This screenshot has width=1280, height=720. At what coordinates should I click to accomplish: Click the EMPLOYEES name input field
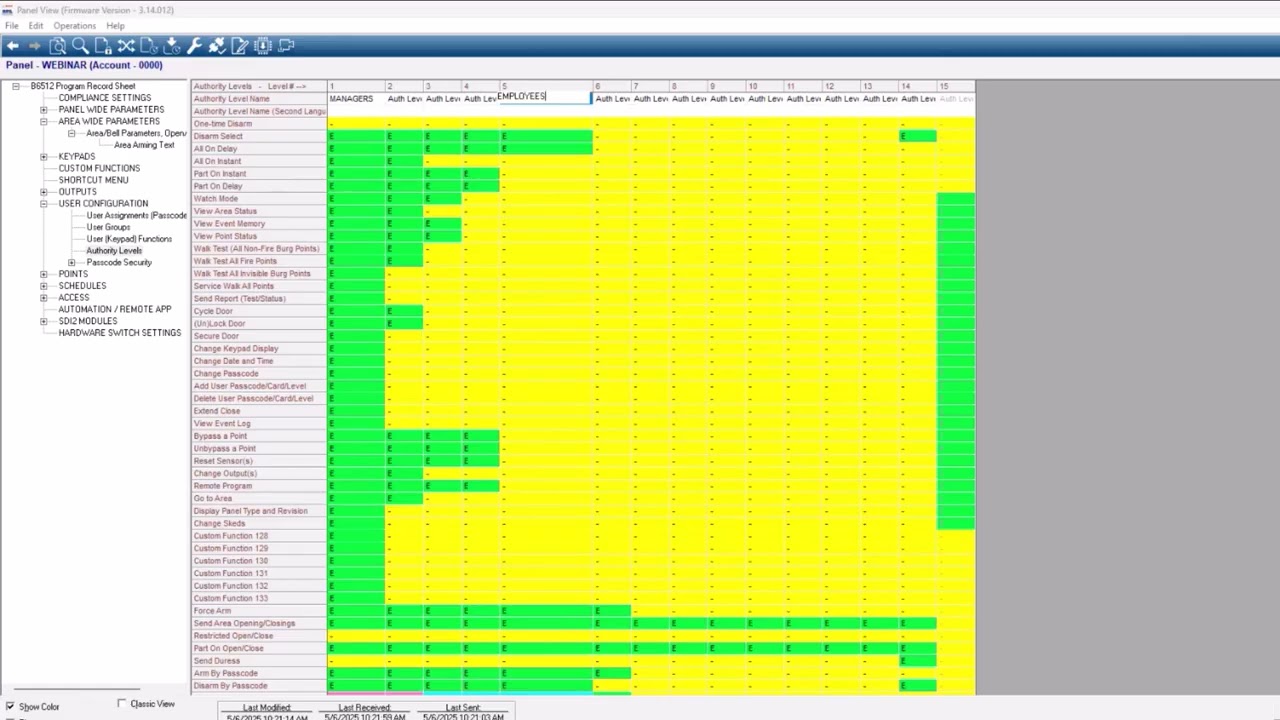544,97
